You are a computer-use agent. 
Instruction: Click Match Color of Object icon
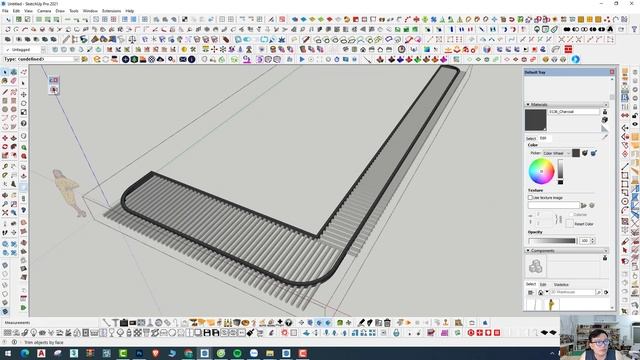tap(585, 153)
